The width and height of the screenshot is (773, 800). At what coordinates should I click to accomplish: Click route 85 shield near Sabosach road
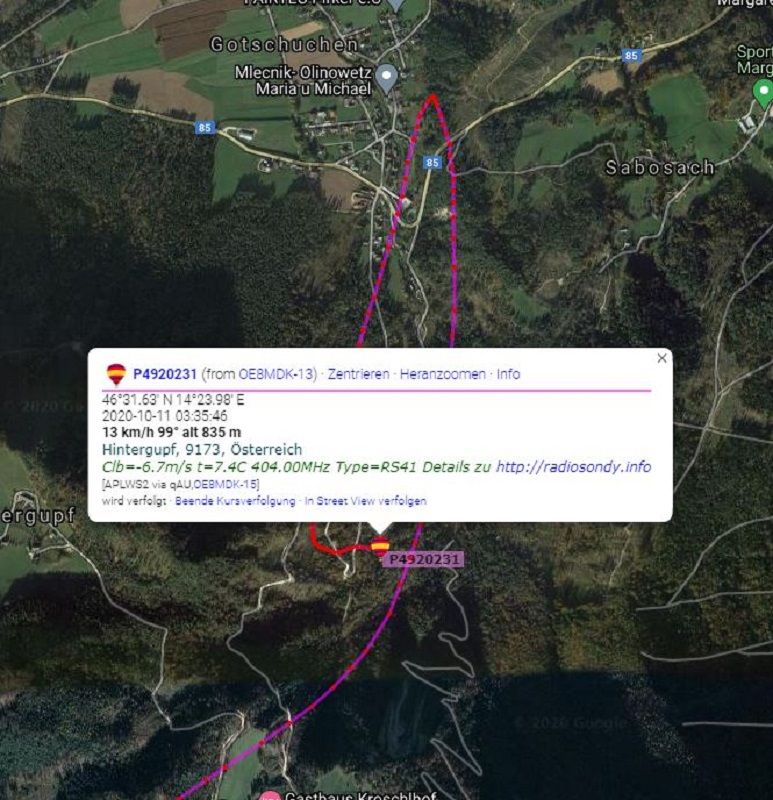click(x=432, y=163)
